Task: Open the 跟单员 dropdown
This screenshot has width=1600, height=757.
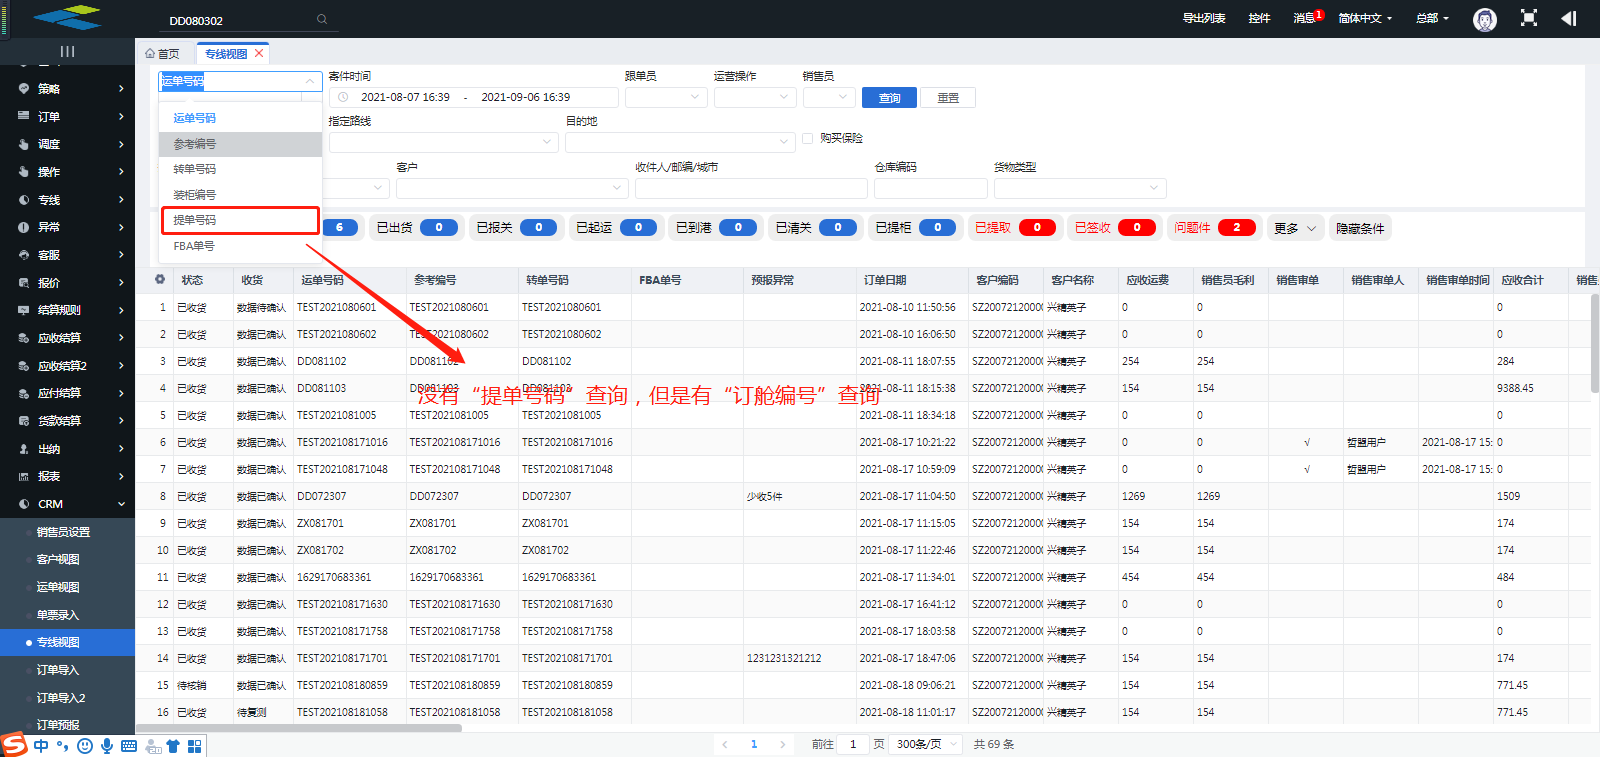Action: tap(666, 97)
